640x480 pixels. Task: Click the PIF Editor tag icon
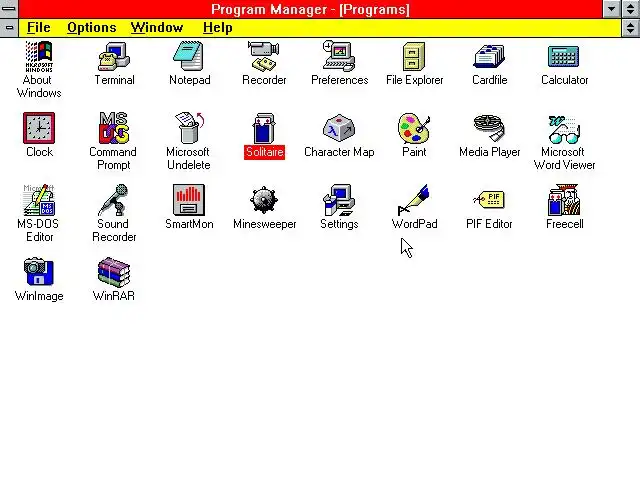(489, 200)
